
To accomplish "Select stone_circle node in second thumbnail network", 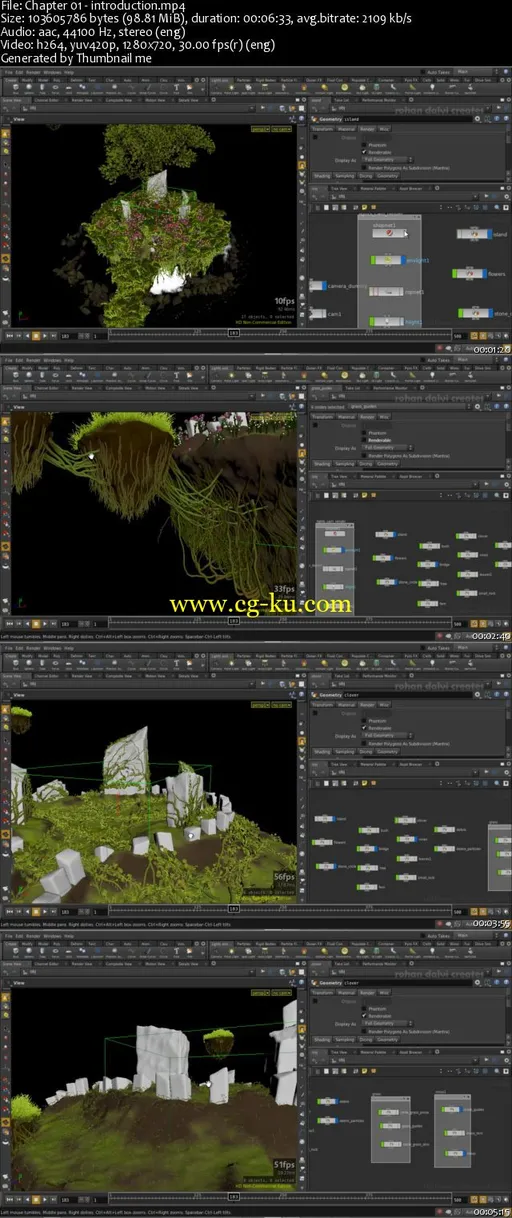I will [x=387, y=582].
